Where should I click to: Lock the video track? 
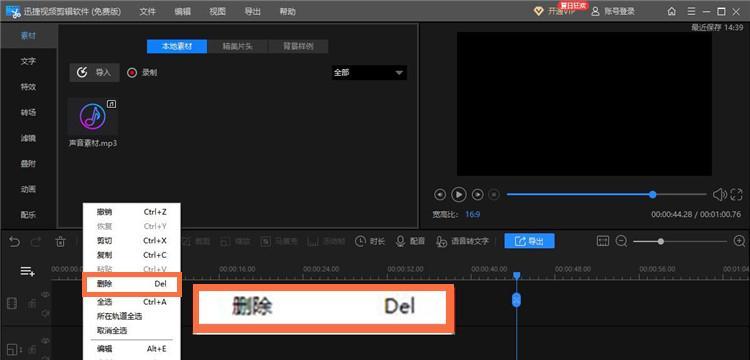[32, 304]
